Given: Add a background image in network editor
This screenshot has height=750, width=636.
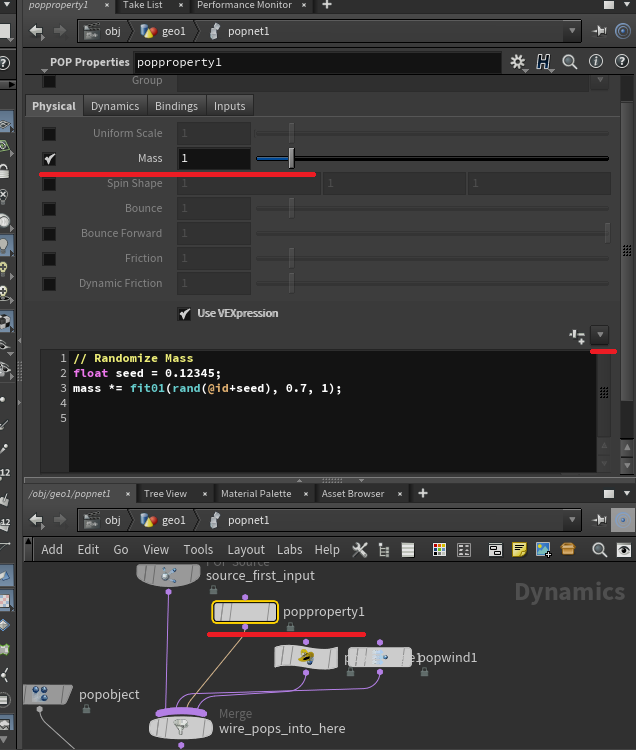Looking at the screenshot, I should pyautogui.click(x=544, y=550).
